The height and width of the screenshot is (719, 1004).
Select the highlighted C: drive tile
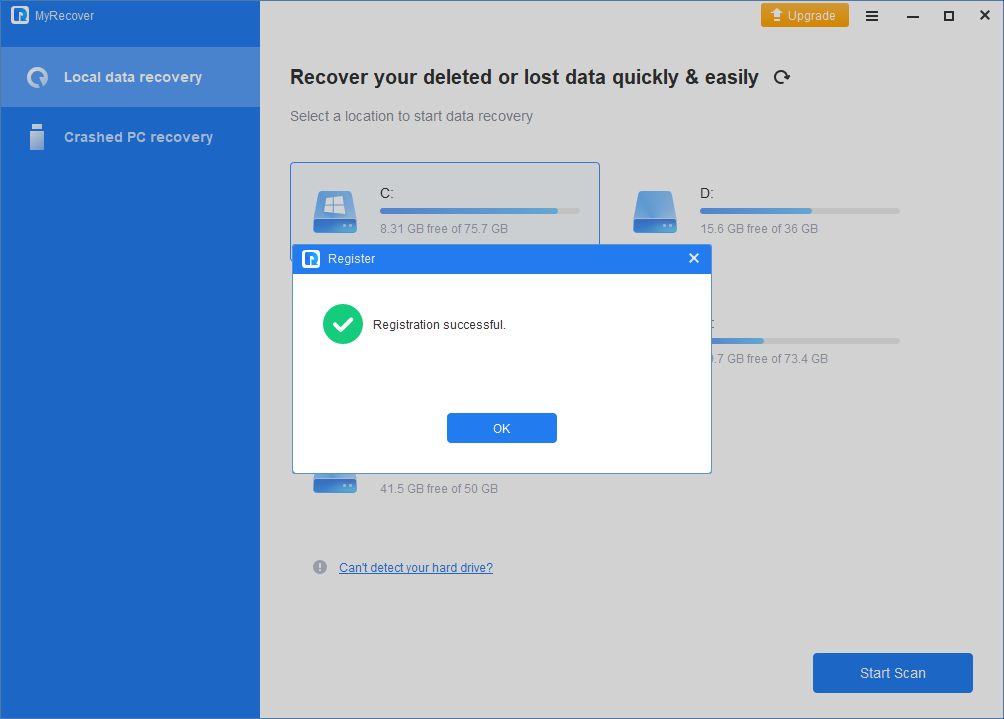[x=445, y=195]
